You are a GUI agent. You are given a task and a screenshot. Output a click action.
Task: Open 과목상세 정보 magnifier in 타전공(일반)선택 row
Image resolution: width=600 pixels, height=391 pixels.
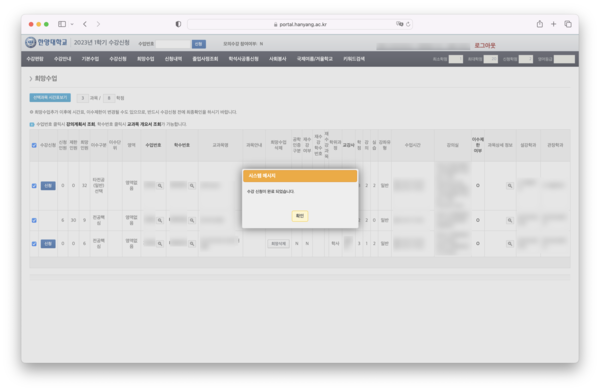[x=510, y=186]
